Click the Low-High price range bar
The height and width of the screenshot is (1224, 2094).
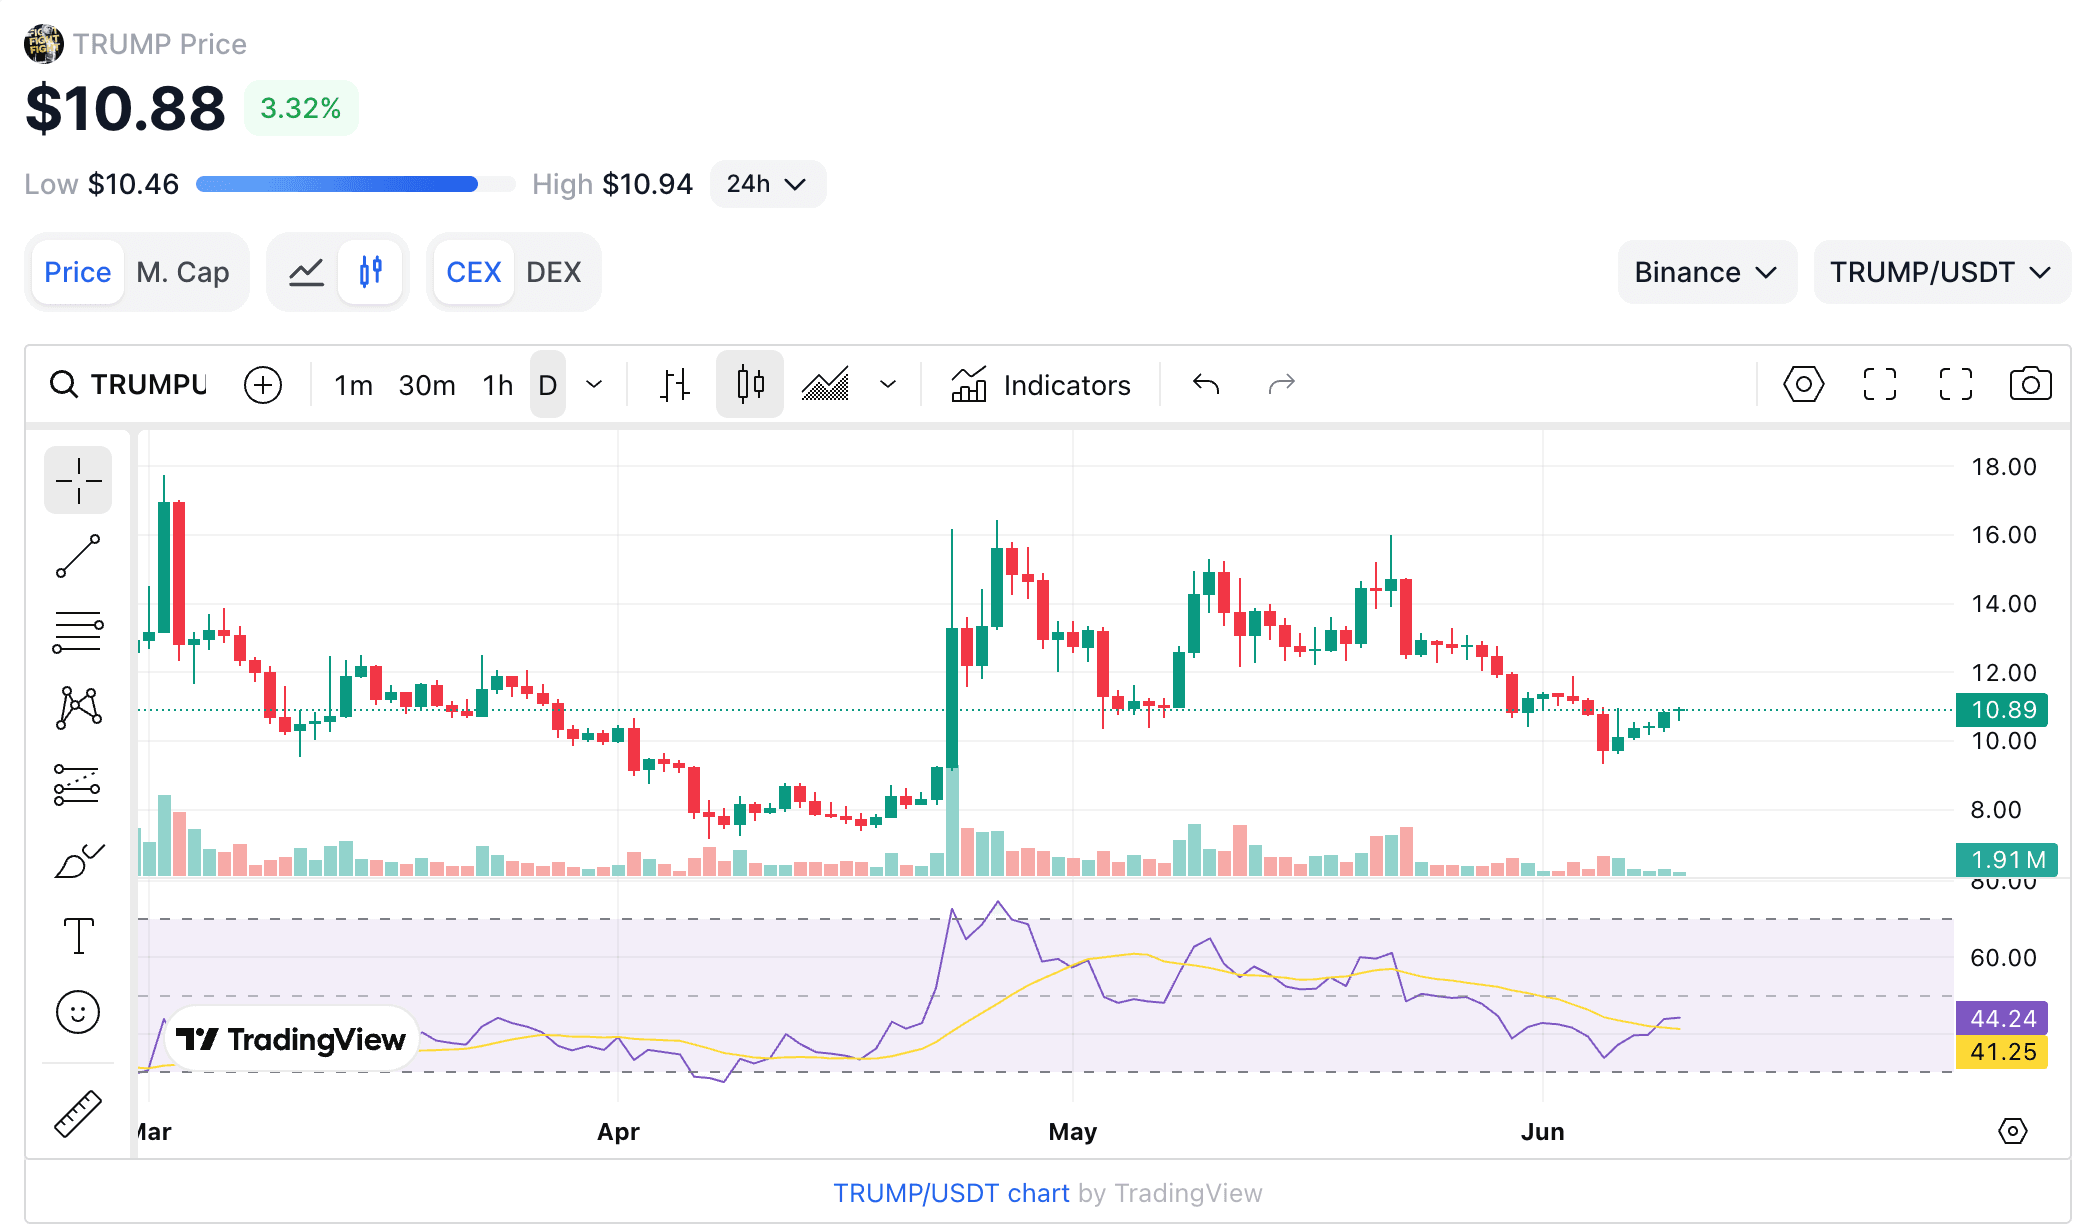[x=355, y=184]
